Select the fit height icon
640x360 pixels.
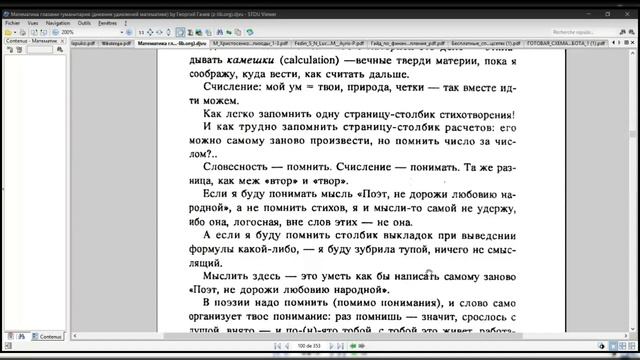click(x=169, y=32)
